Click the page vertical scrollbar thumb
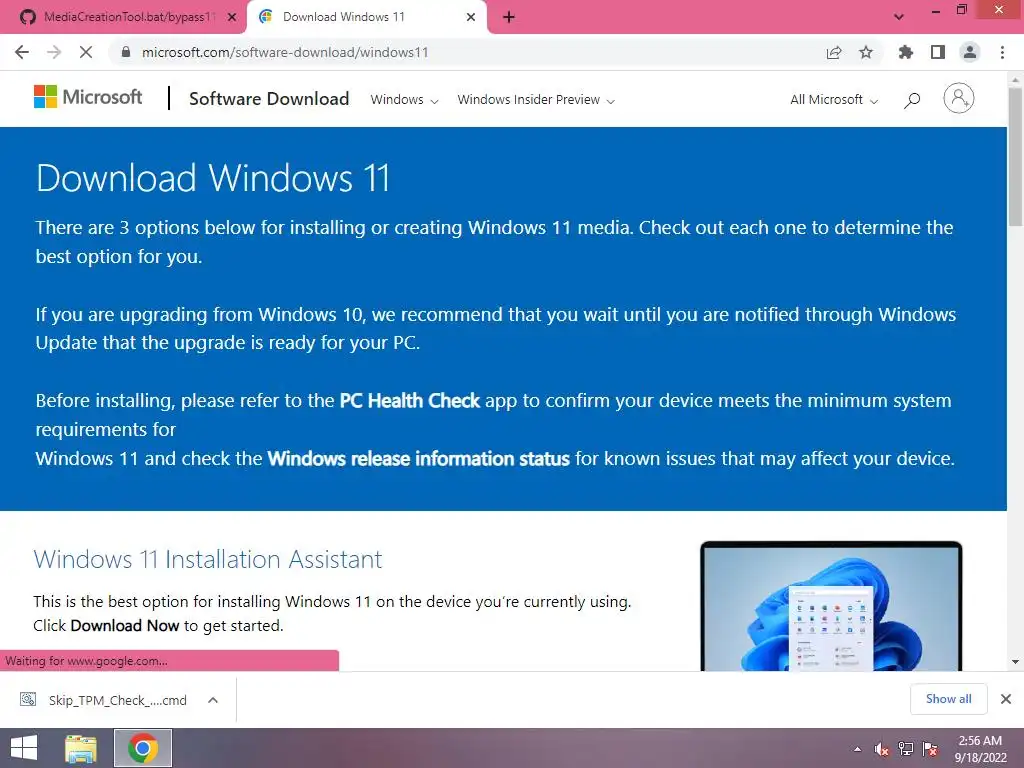This screenshot has height=768, width=1024. tap(1015, 157)
